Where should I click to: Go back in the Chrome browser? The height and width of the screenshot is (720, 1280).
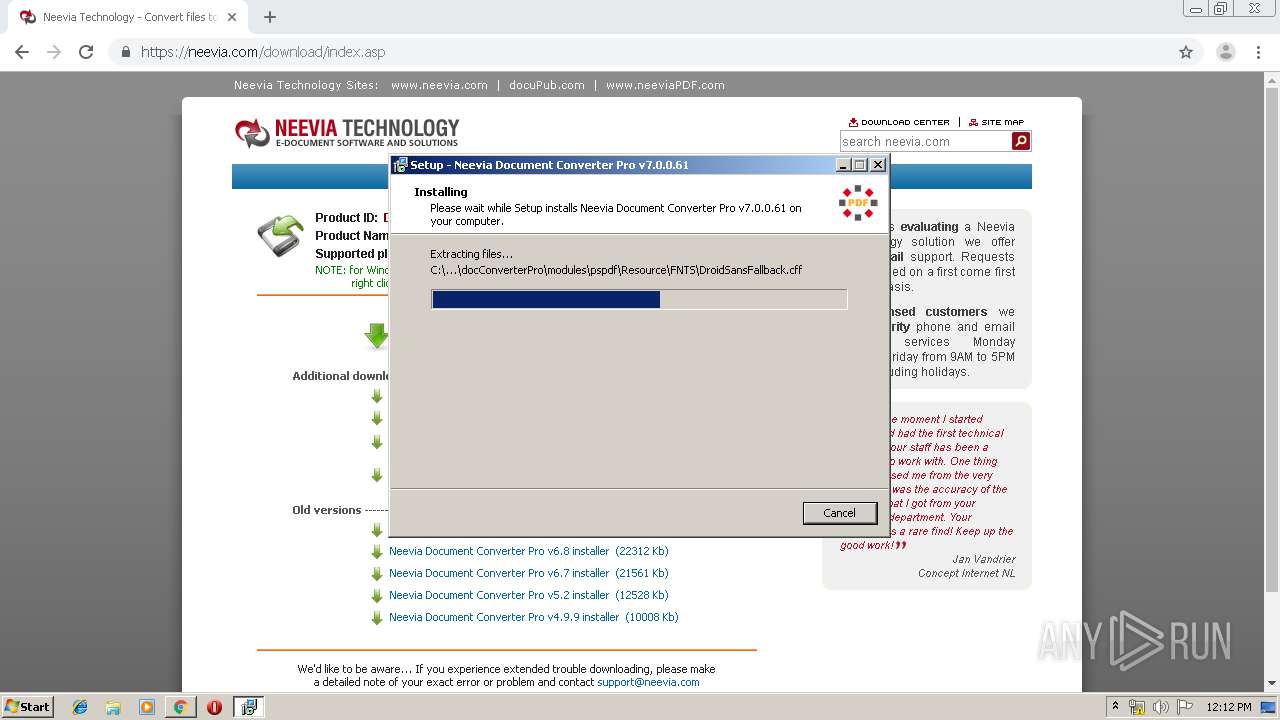point(22,52)
